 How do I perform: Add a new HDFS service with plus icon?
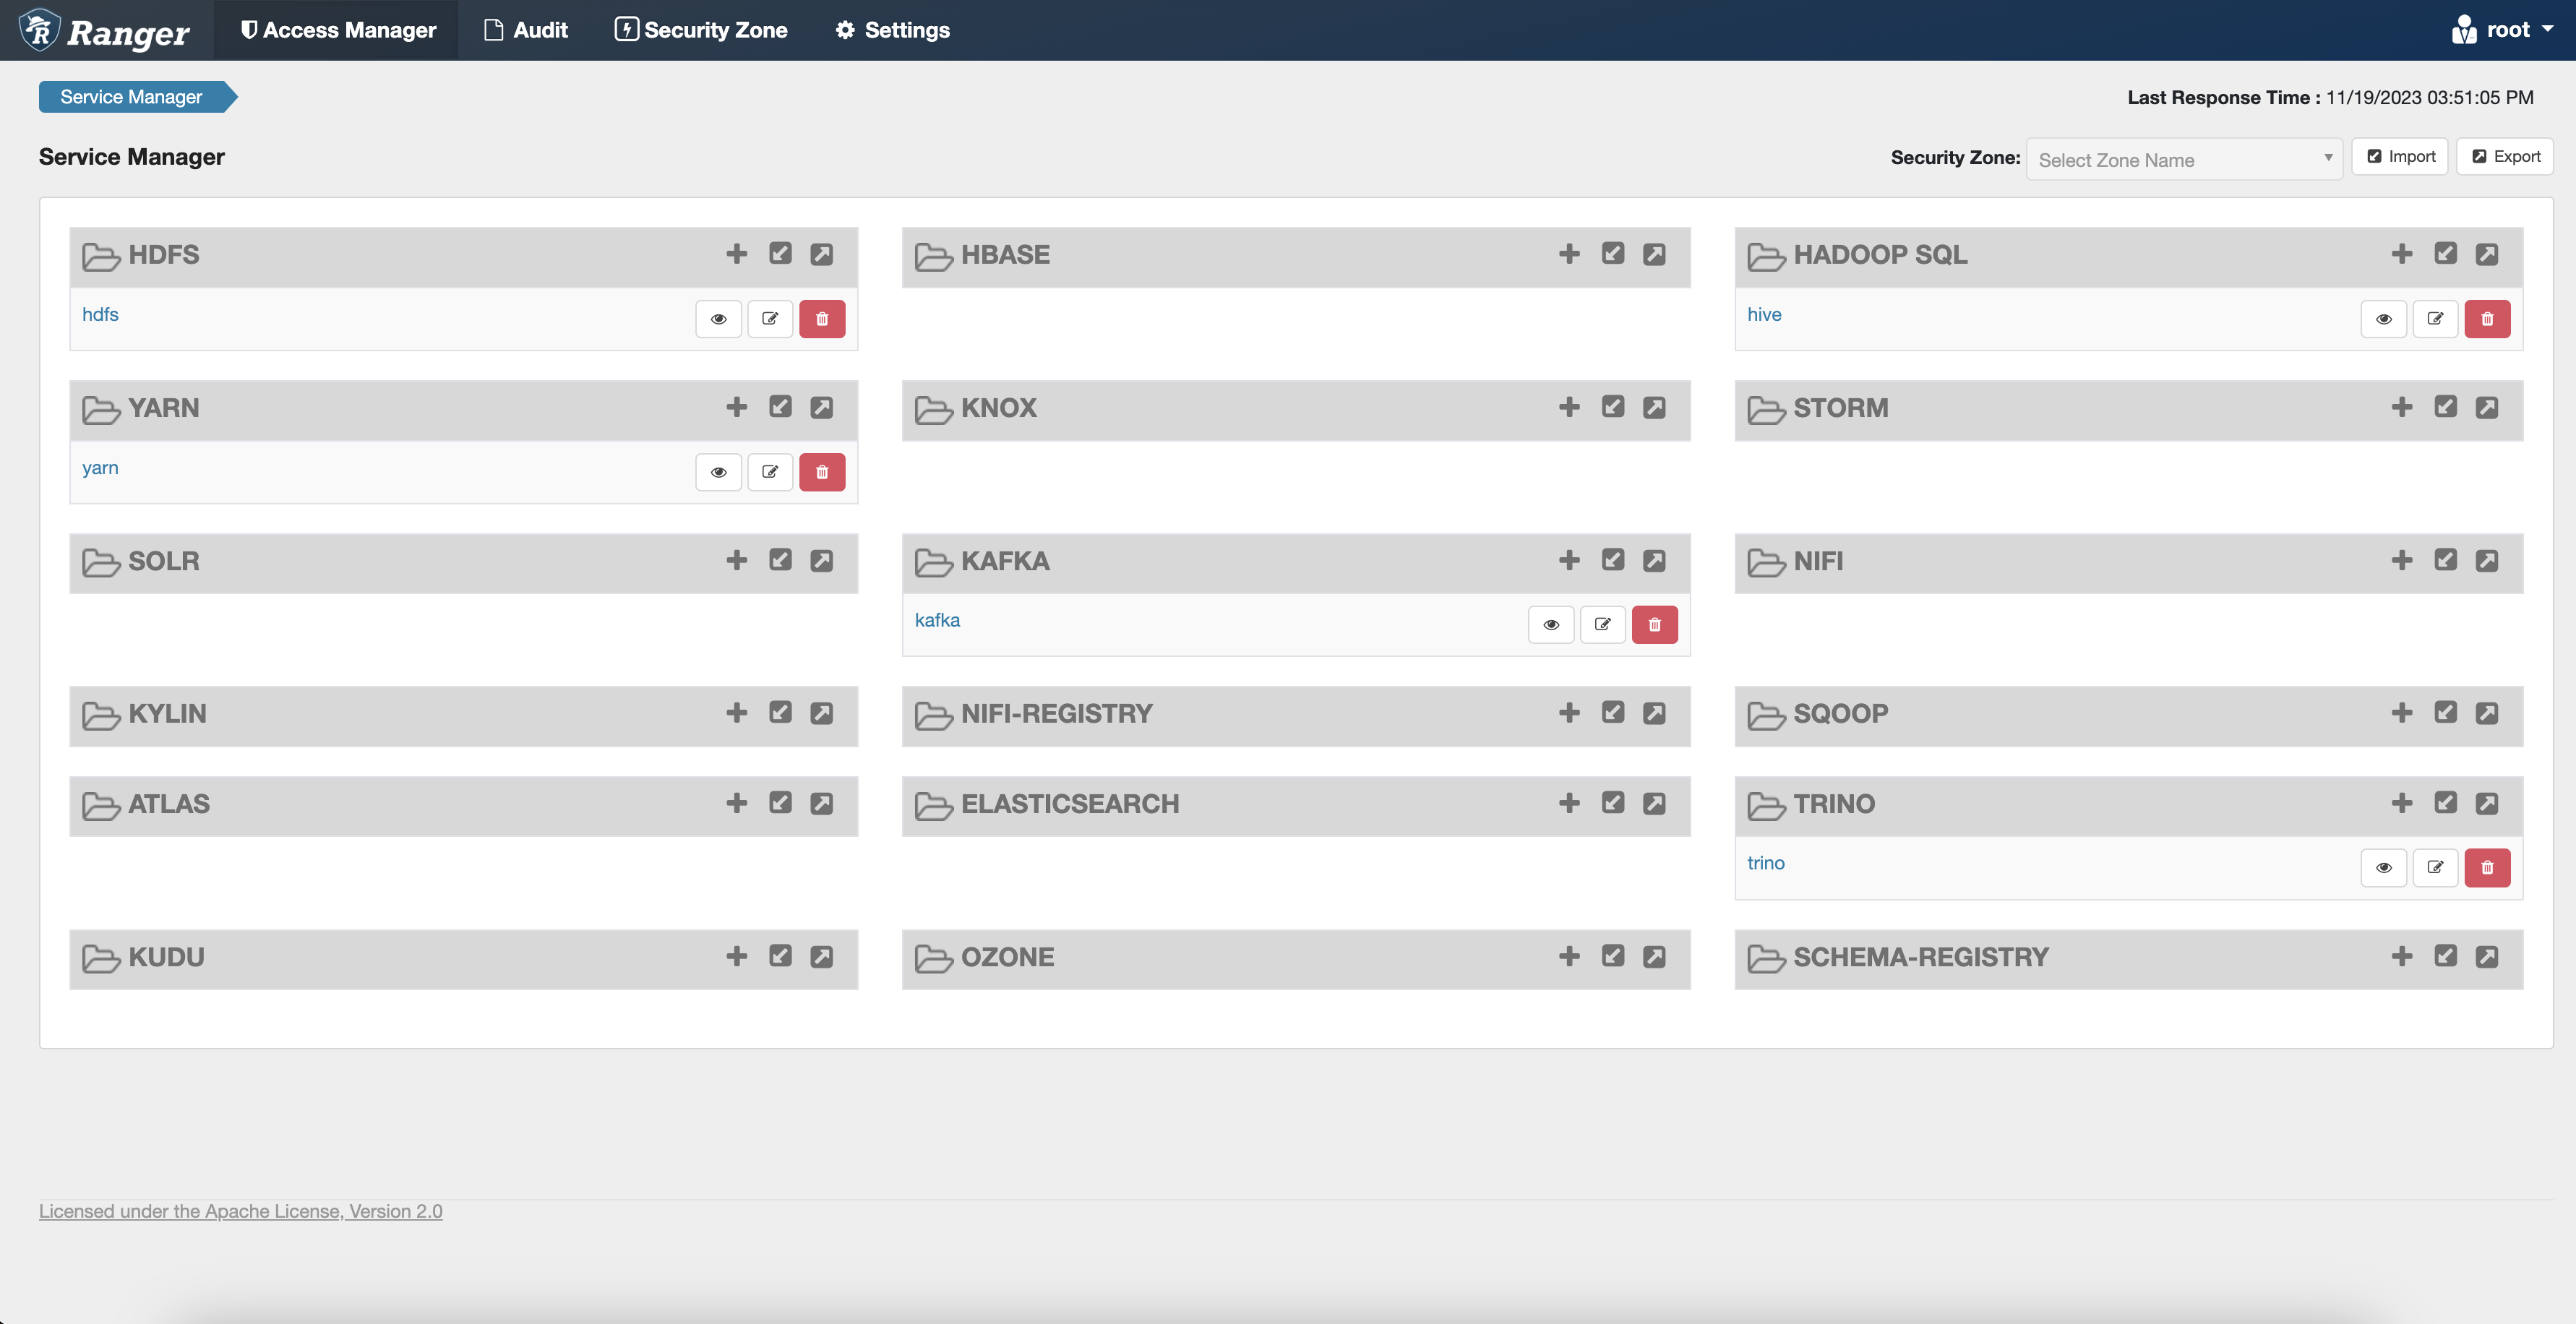736,254
